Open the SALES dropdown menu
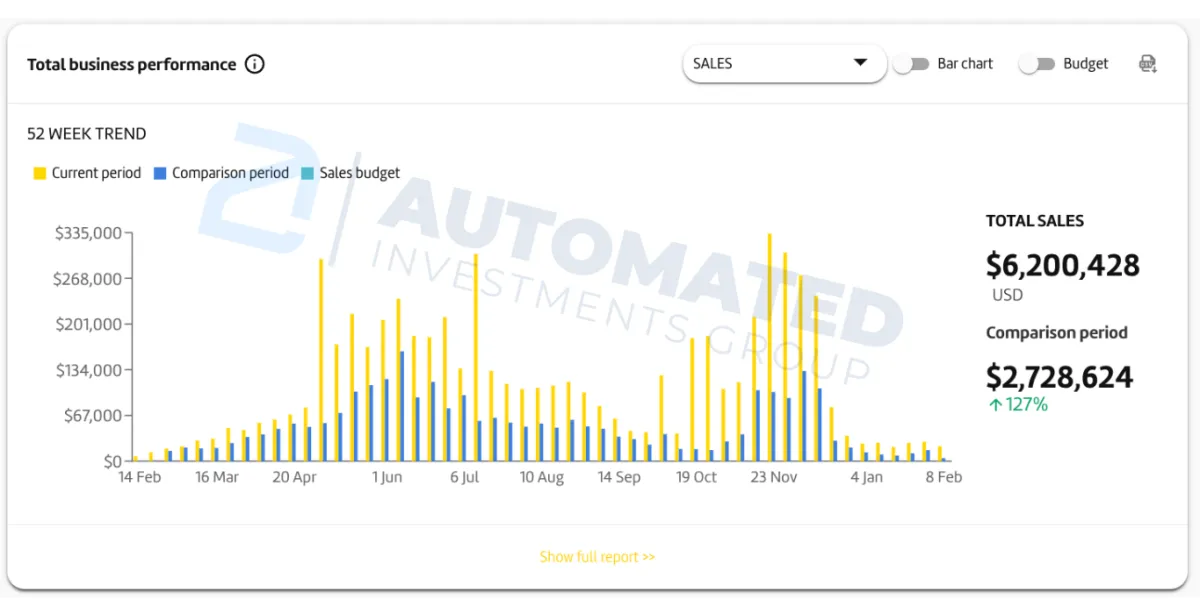 point(784,63)
